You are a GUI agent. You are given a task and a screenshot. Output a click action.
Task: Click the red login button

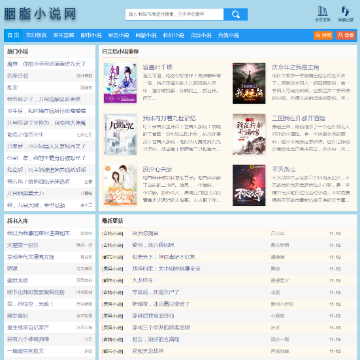346,35
